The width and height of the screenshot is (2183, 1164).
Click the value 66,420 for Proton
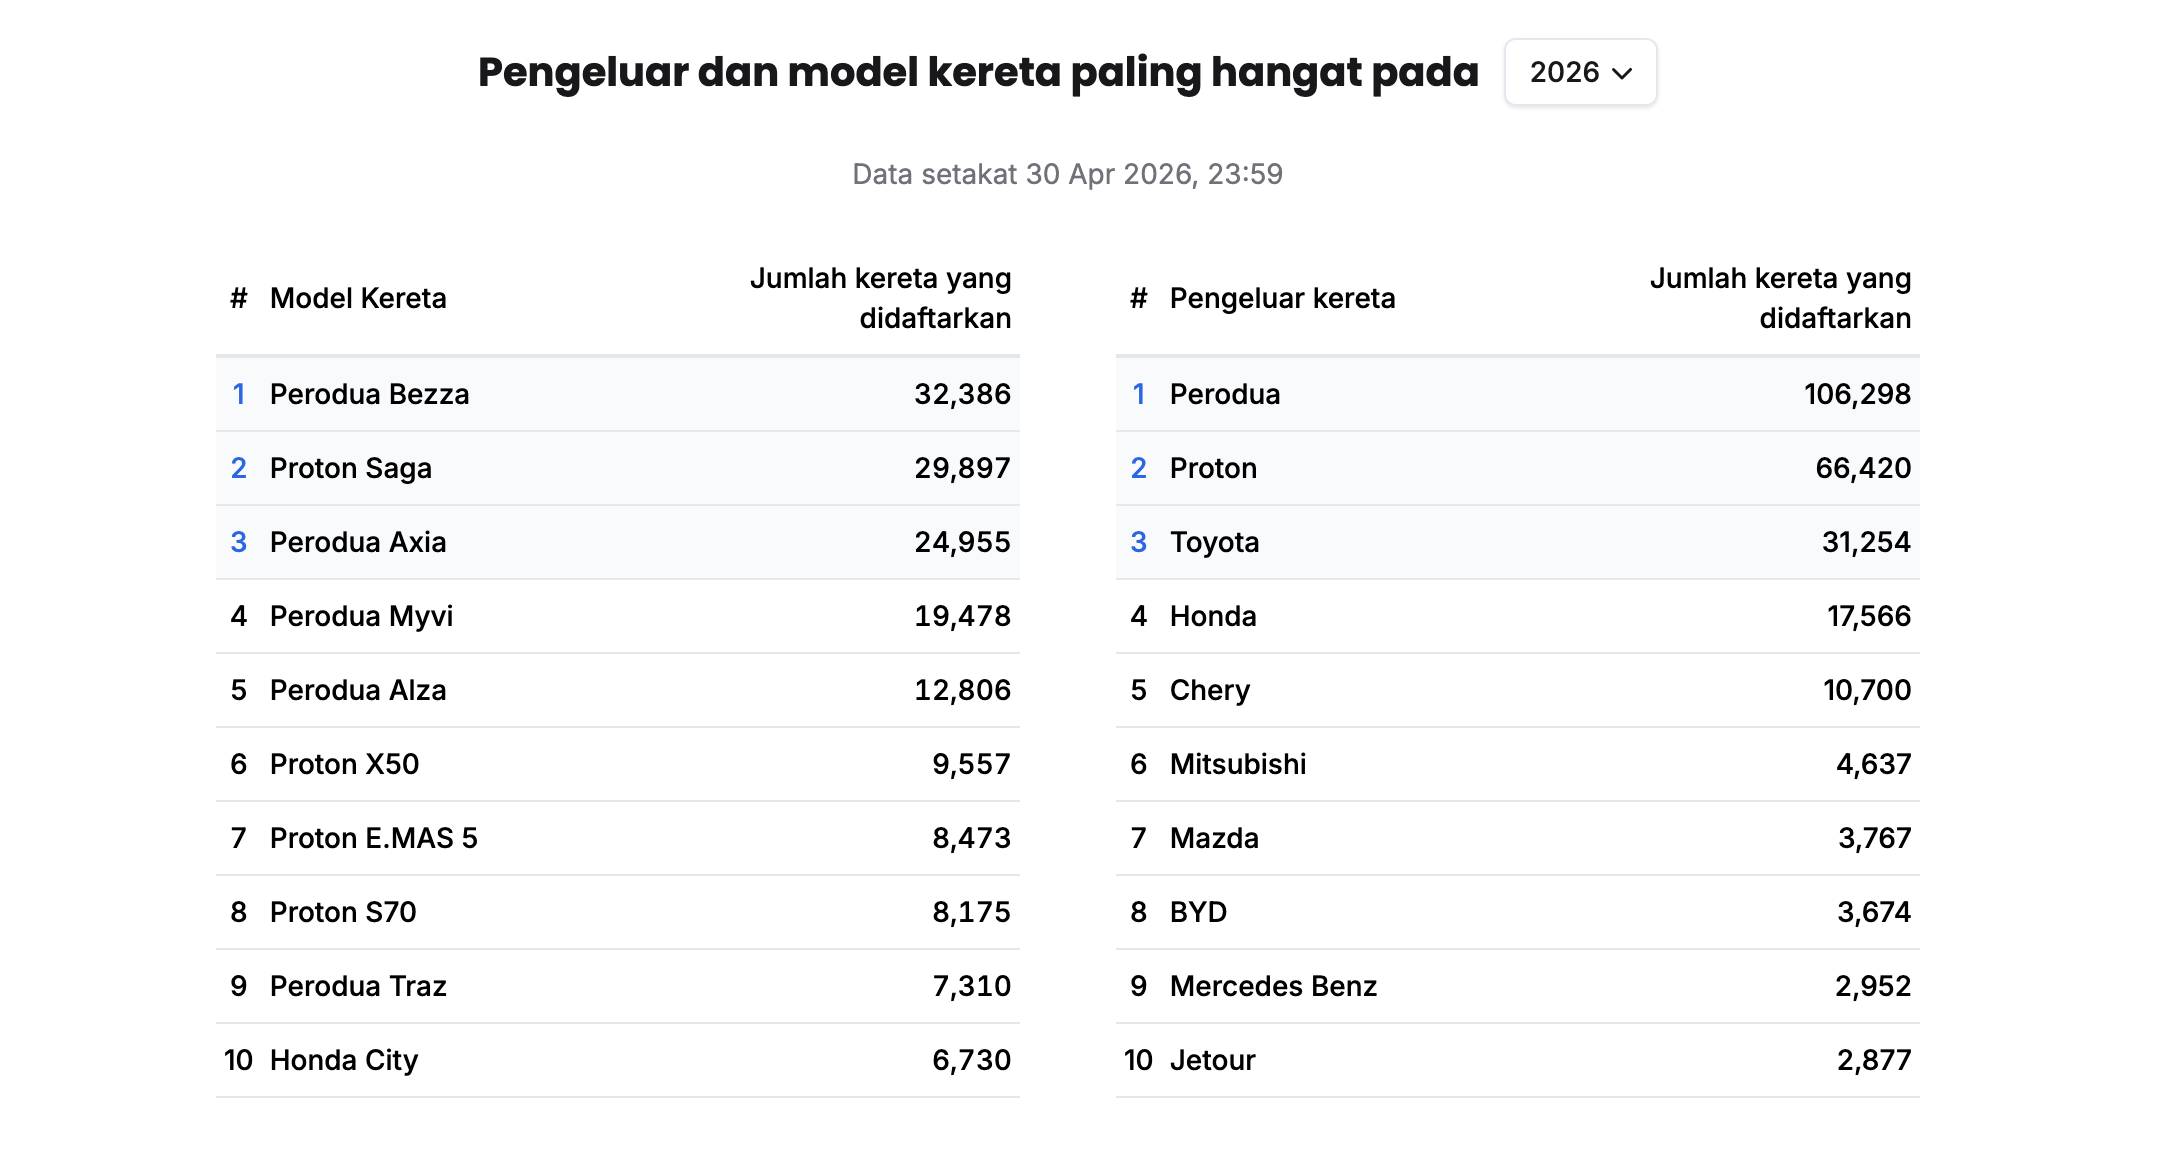[1863, 468]
